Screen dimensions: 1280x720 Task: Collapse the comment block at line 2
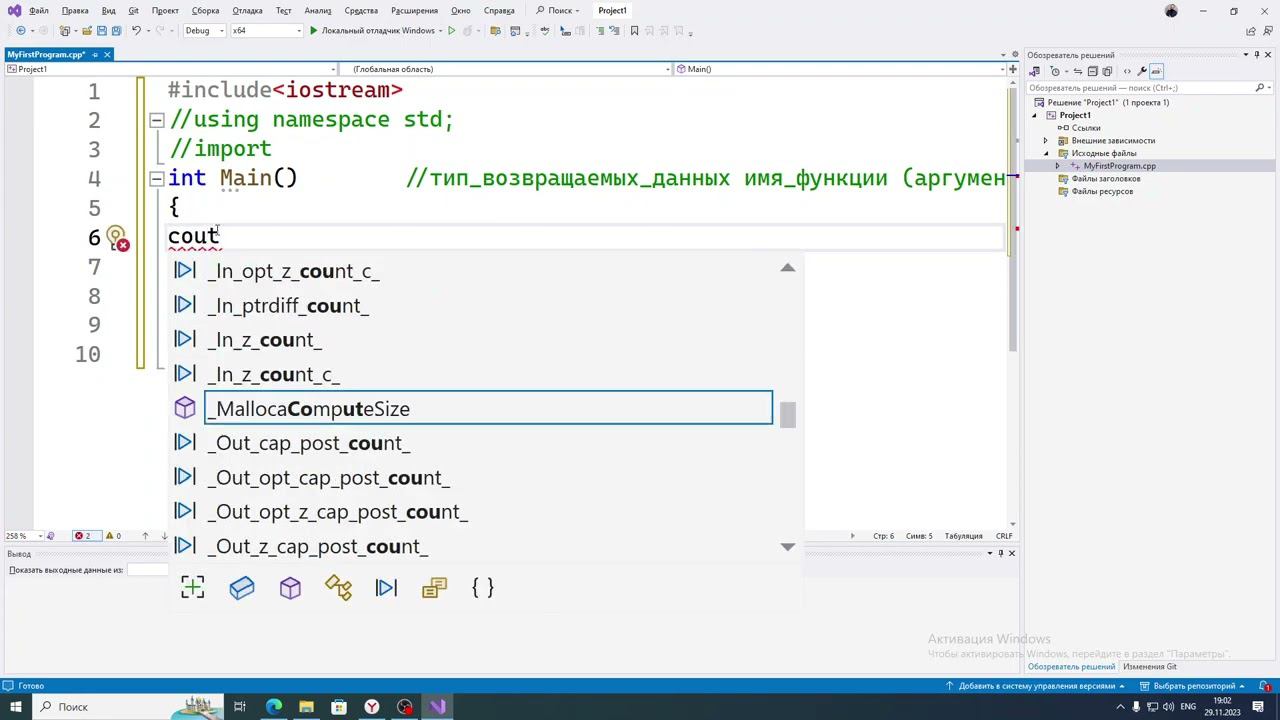(x=157, y=120)
